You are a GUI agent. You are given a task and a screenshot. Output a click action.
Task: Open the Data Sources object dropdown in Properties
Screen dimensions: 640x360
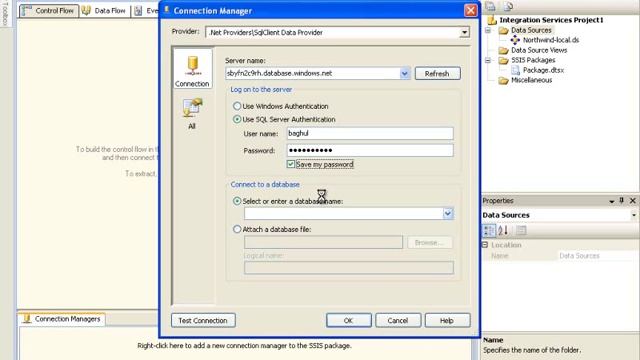(x=633, y=215)
